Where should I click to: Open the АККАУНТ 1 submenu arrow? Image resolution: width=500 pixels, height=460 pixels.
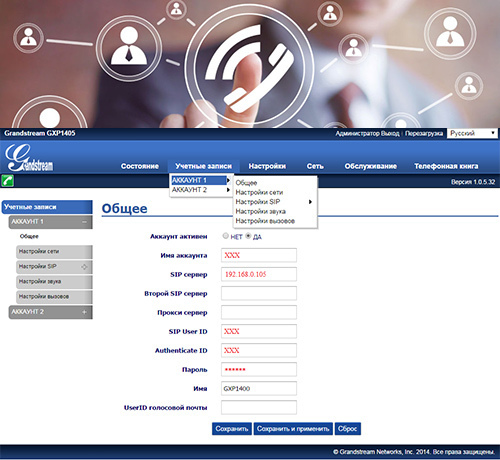pos(228,180)
